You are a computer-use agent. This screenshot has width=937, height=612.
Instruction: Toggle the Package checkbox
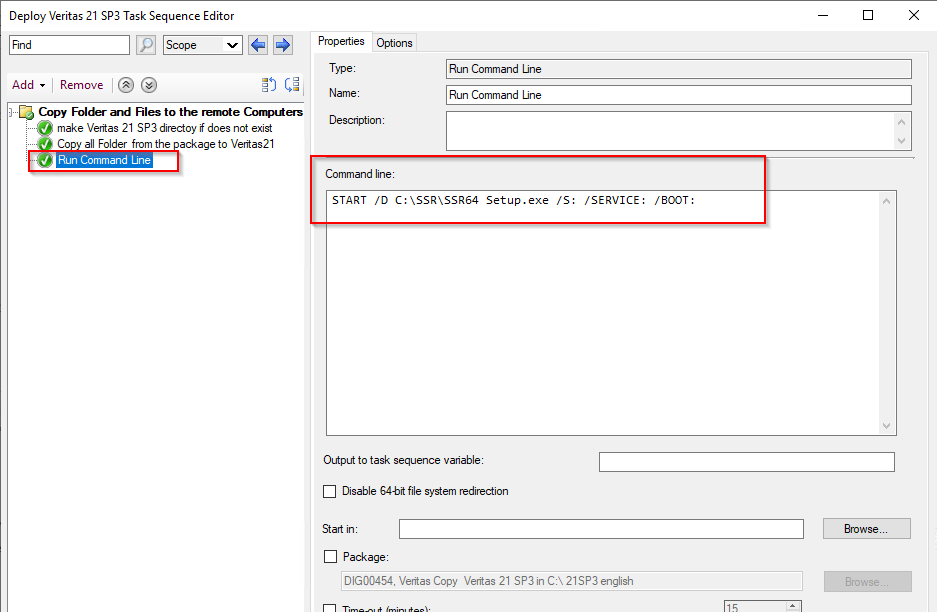(330, 556)
